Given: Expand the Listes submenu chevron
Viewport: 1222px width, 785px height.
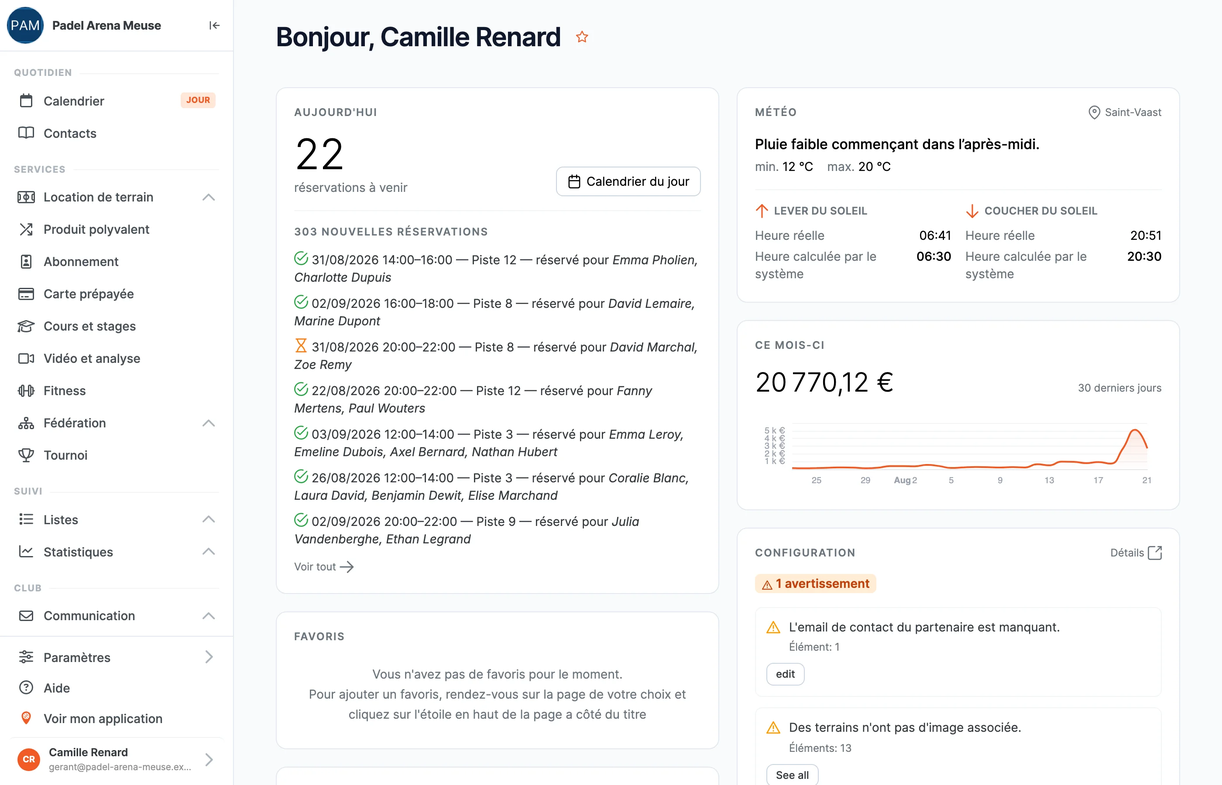Looking at the screenshot, I should point(209,520).
